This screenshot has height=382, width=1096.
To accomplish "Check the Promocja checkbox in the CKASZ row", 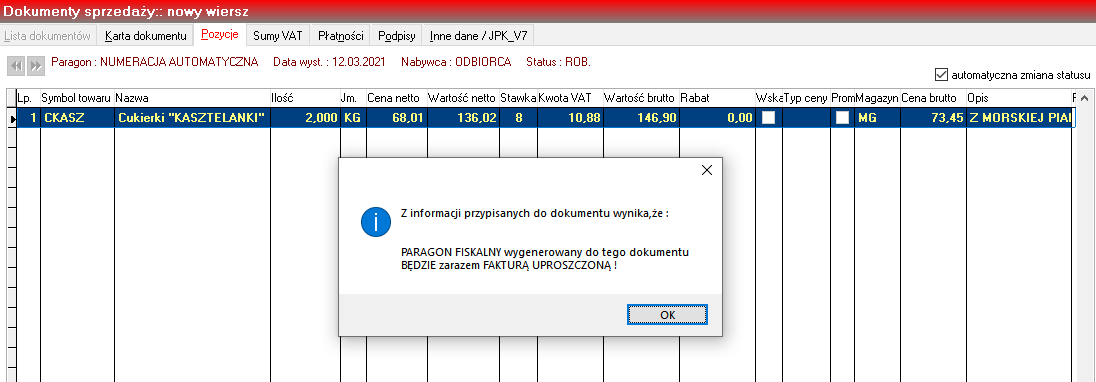I will tap(842, 118).
